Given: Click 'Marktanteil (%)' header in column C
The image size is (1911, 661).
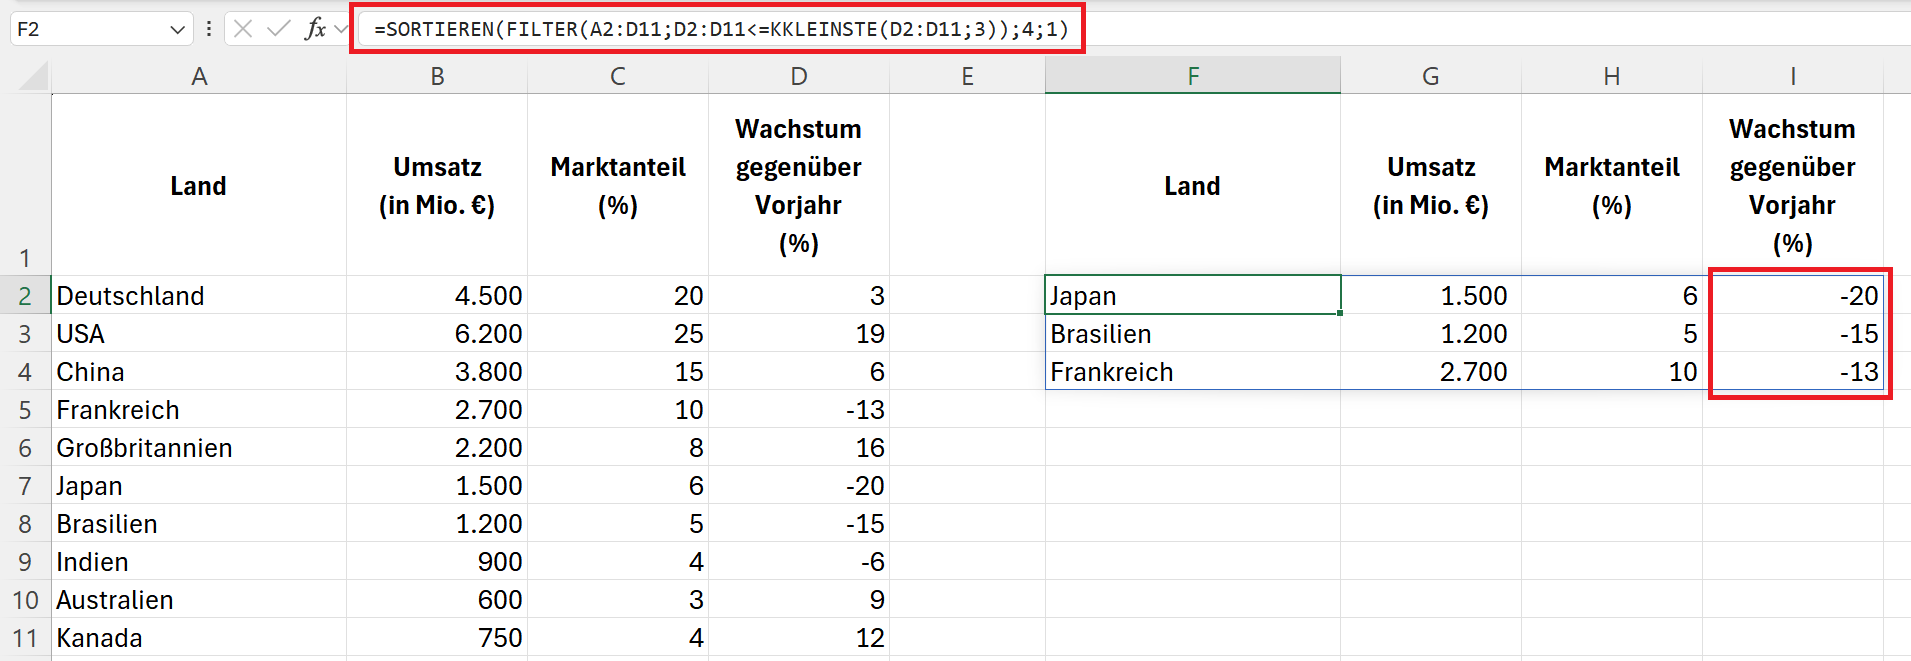Looking at the screenshot, I should 618,186.
